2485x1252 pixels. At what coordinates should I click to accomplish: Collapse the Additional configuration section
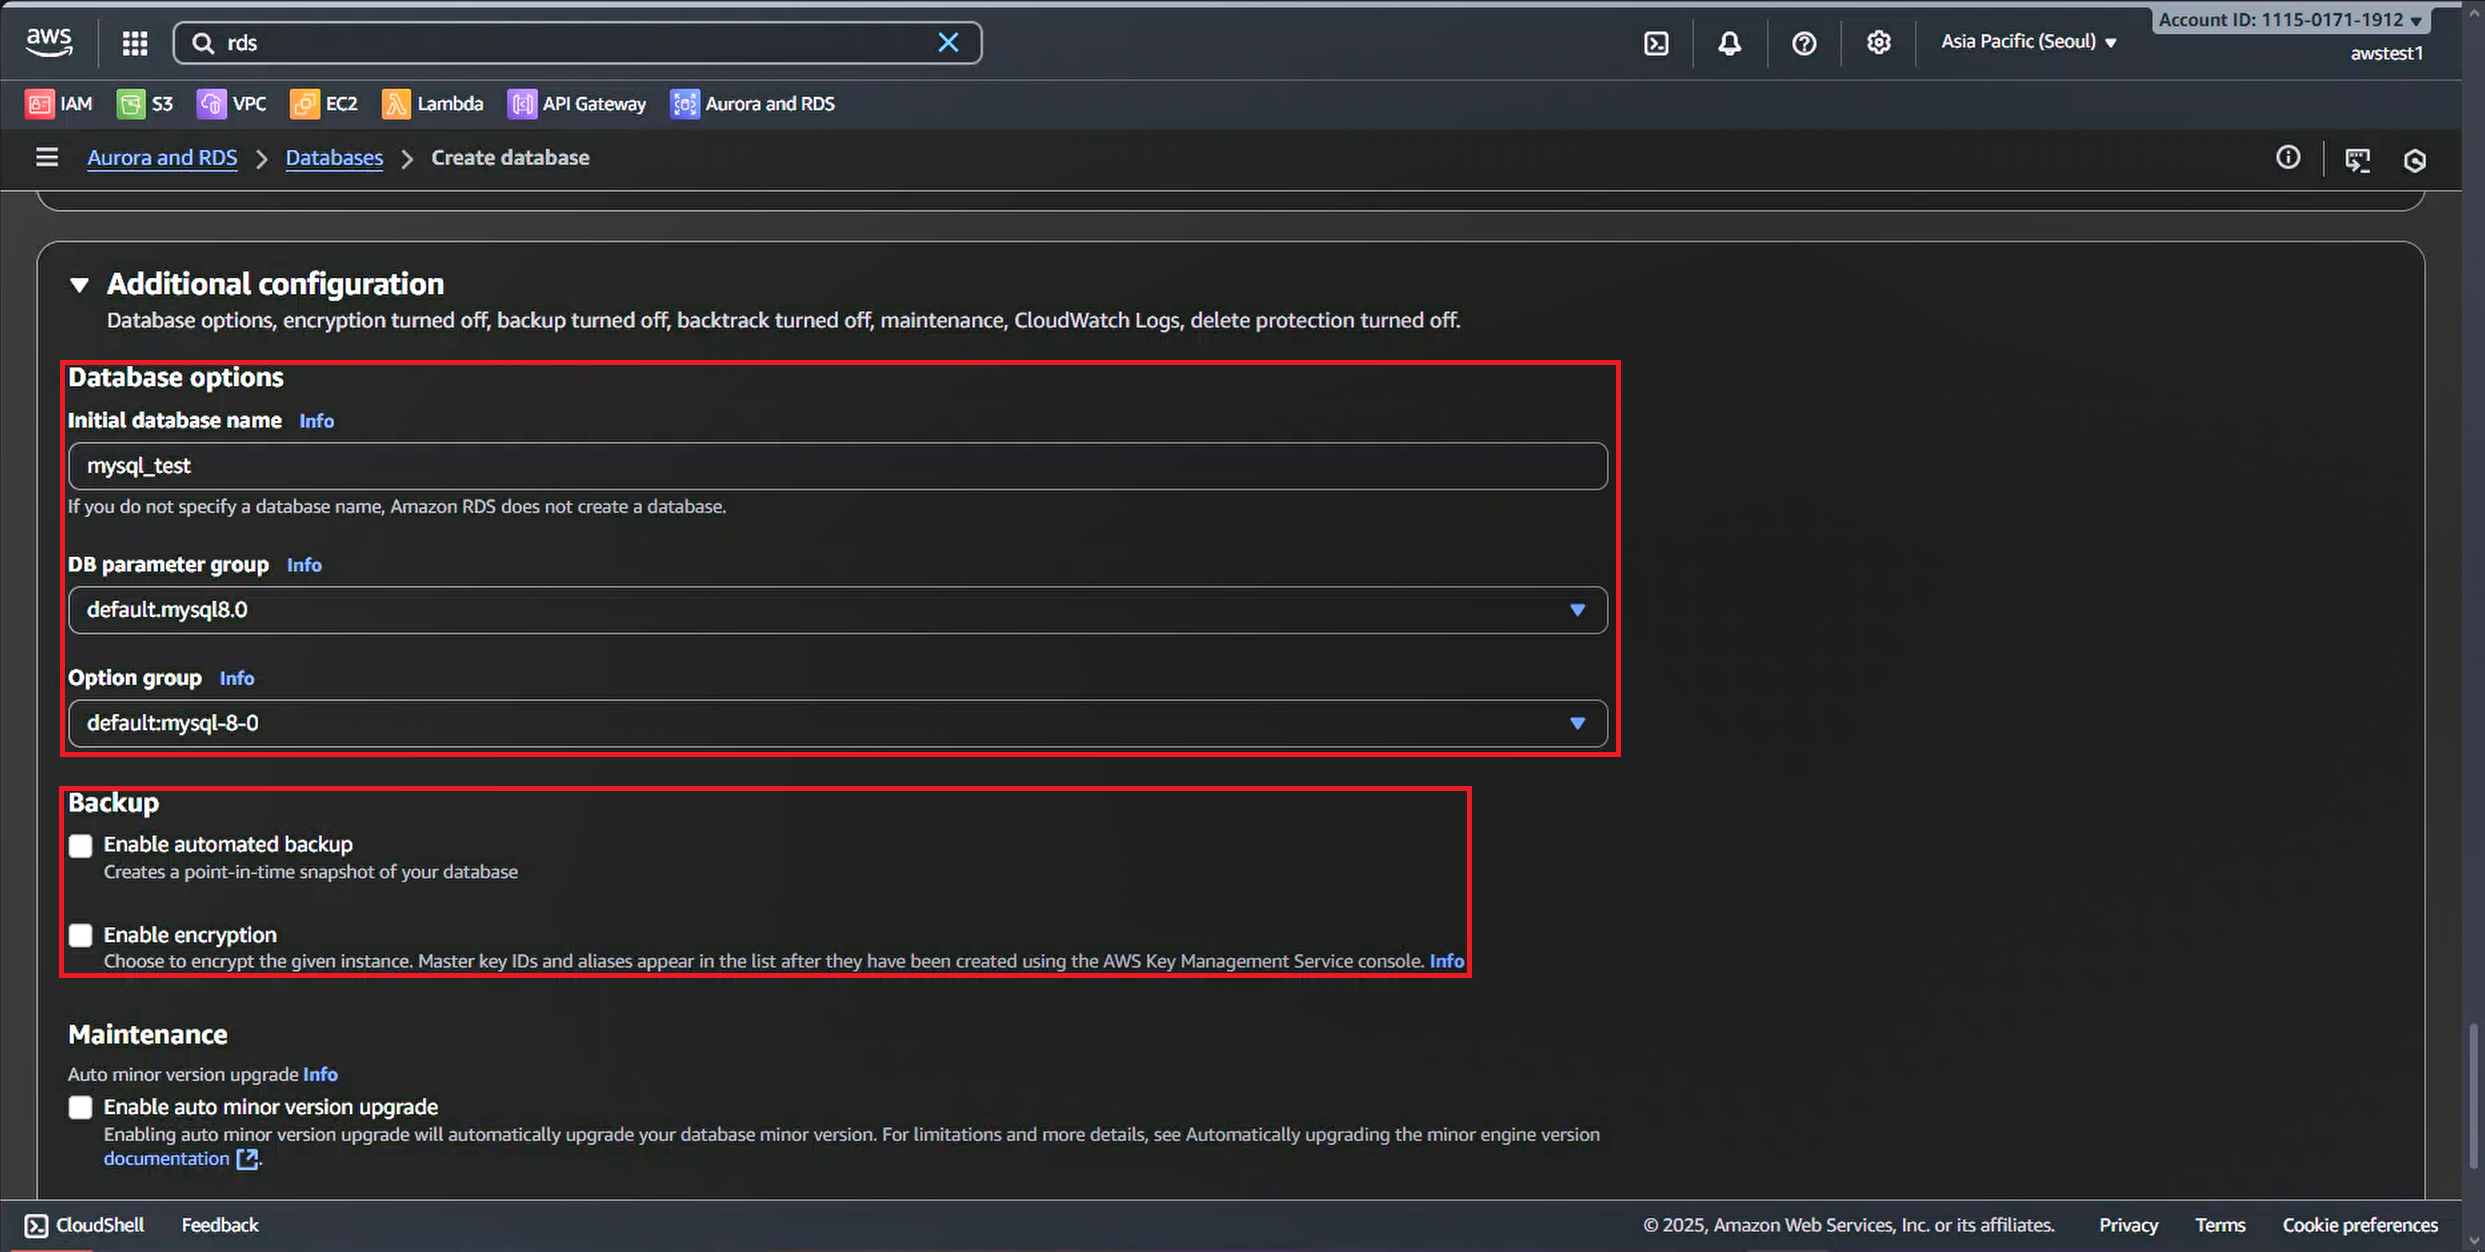point(80,285)
